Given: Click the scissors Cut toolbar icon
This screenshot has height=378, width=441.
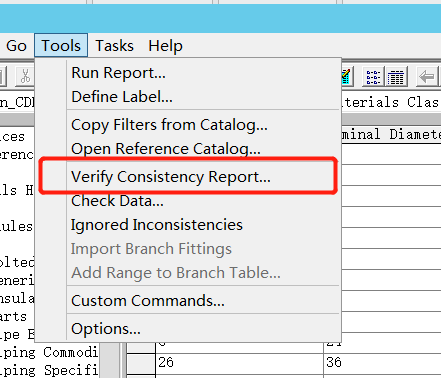Looking at the screenshot, I should [25, 76].
